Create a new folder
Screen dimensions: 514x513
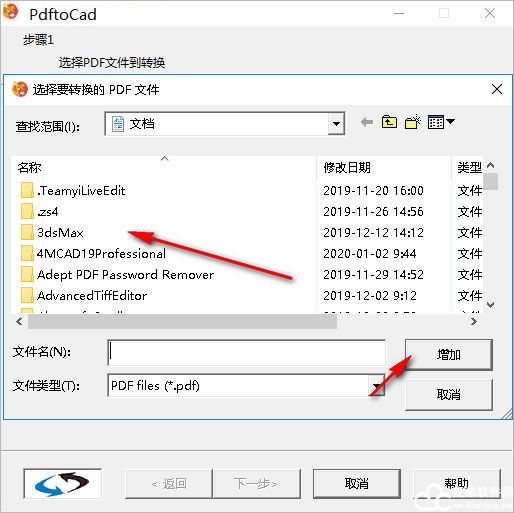[x=413, y=122]
